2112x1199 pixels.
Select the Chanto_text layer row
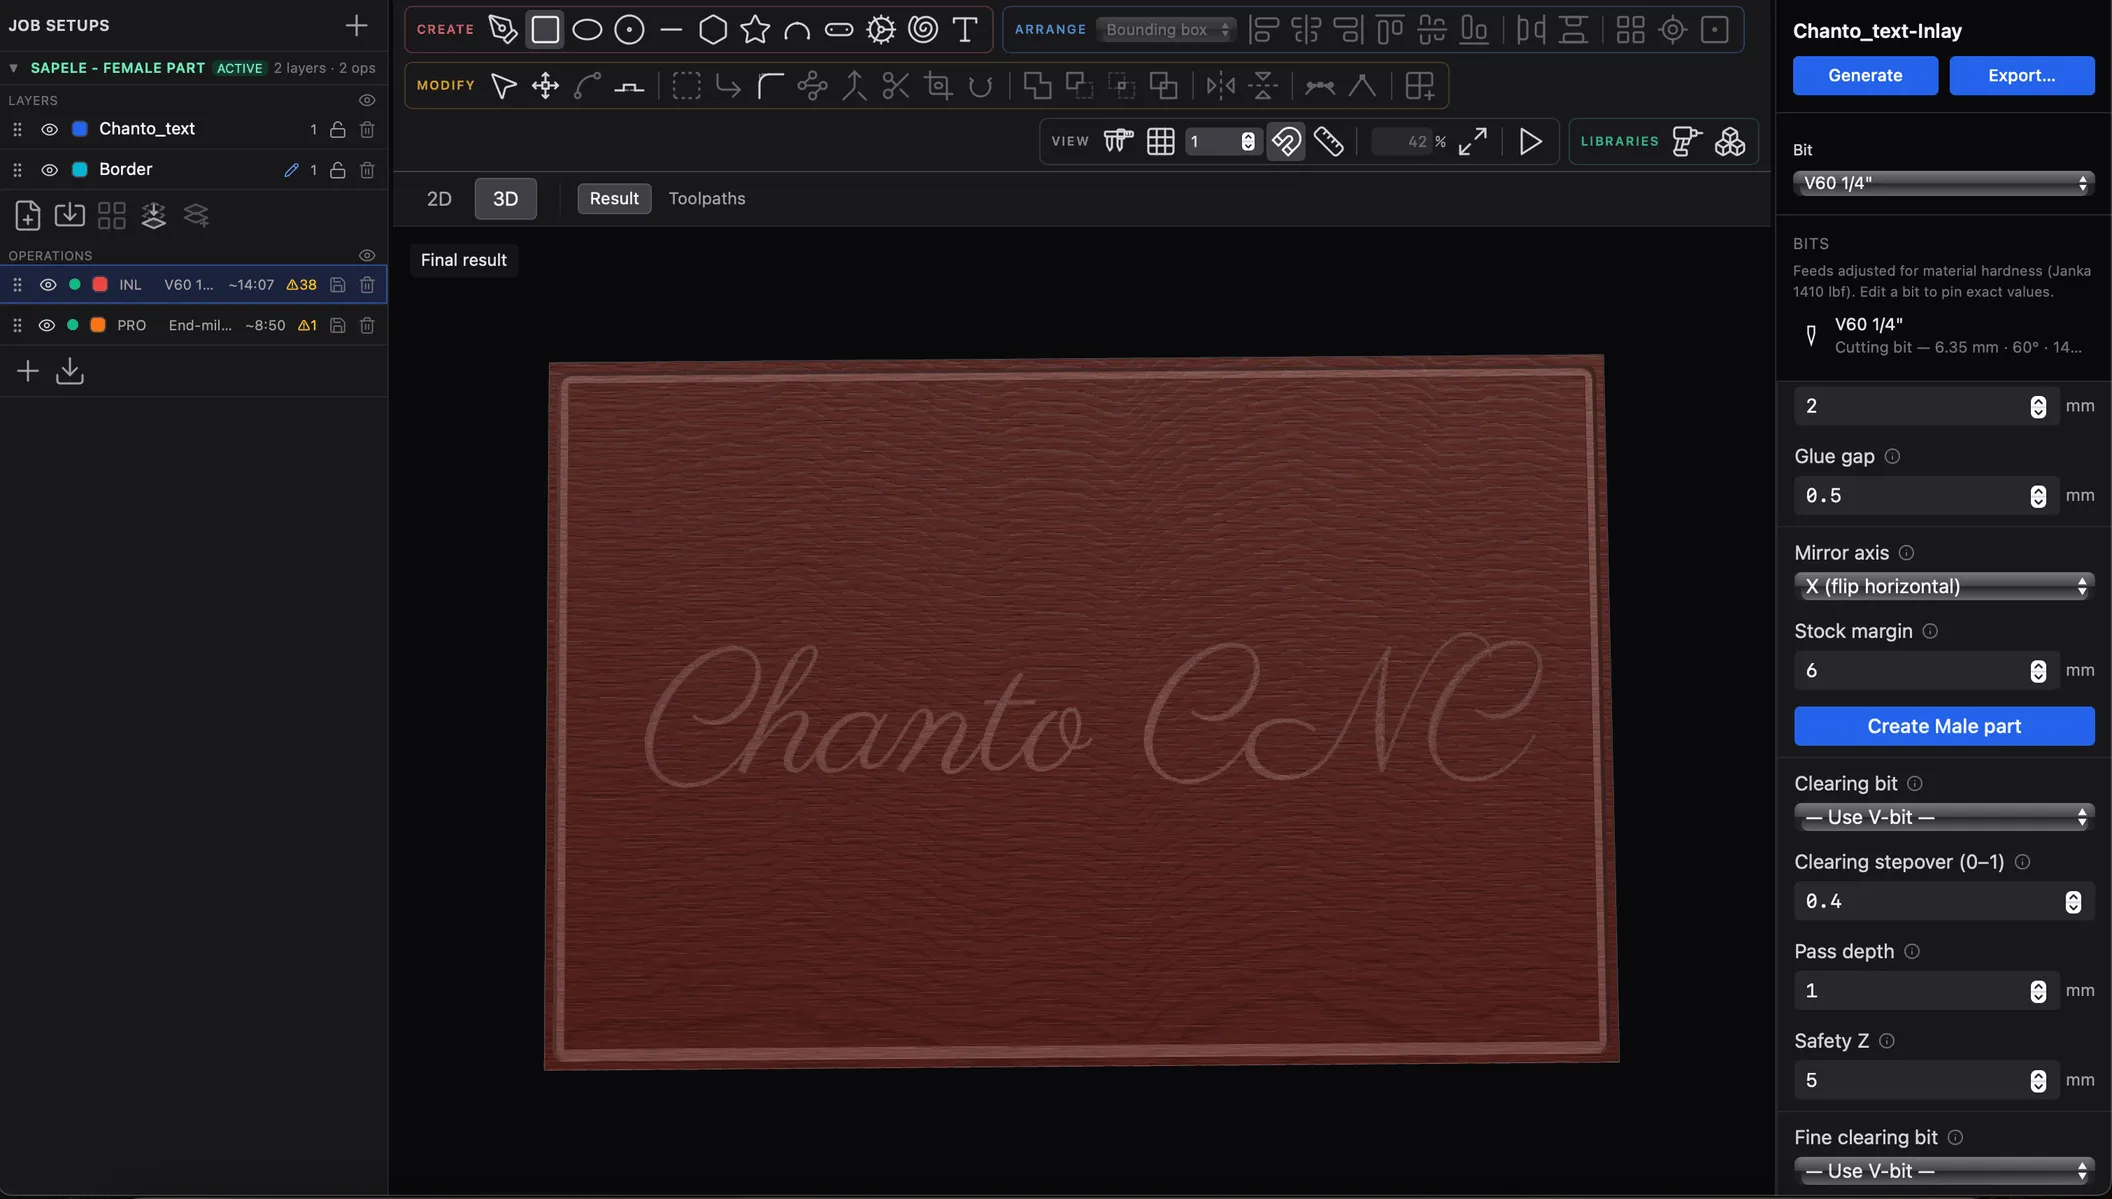(193, 129)
